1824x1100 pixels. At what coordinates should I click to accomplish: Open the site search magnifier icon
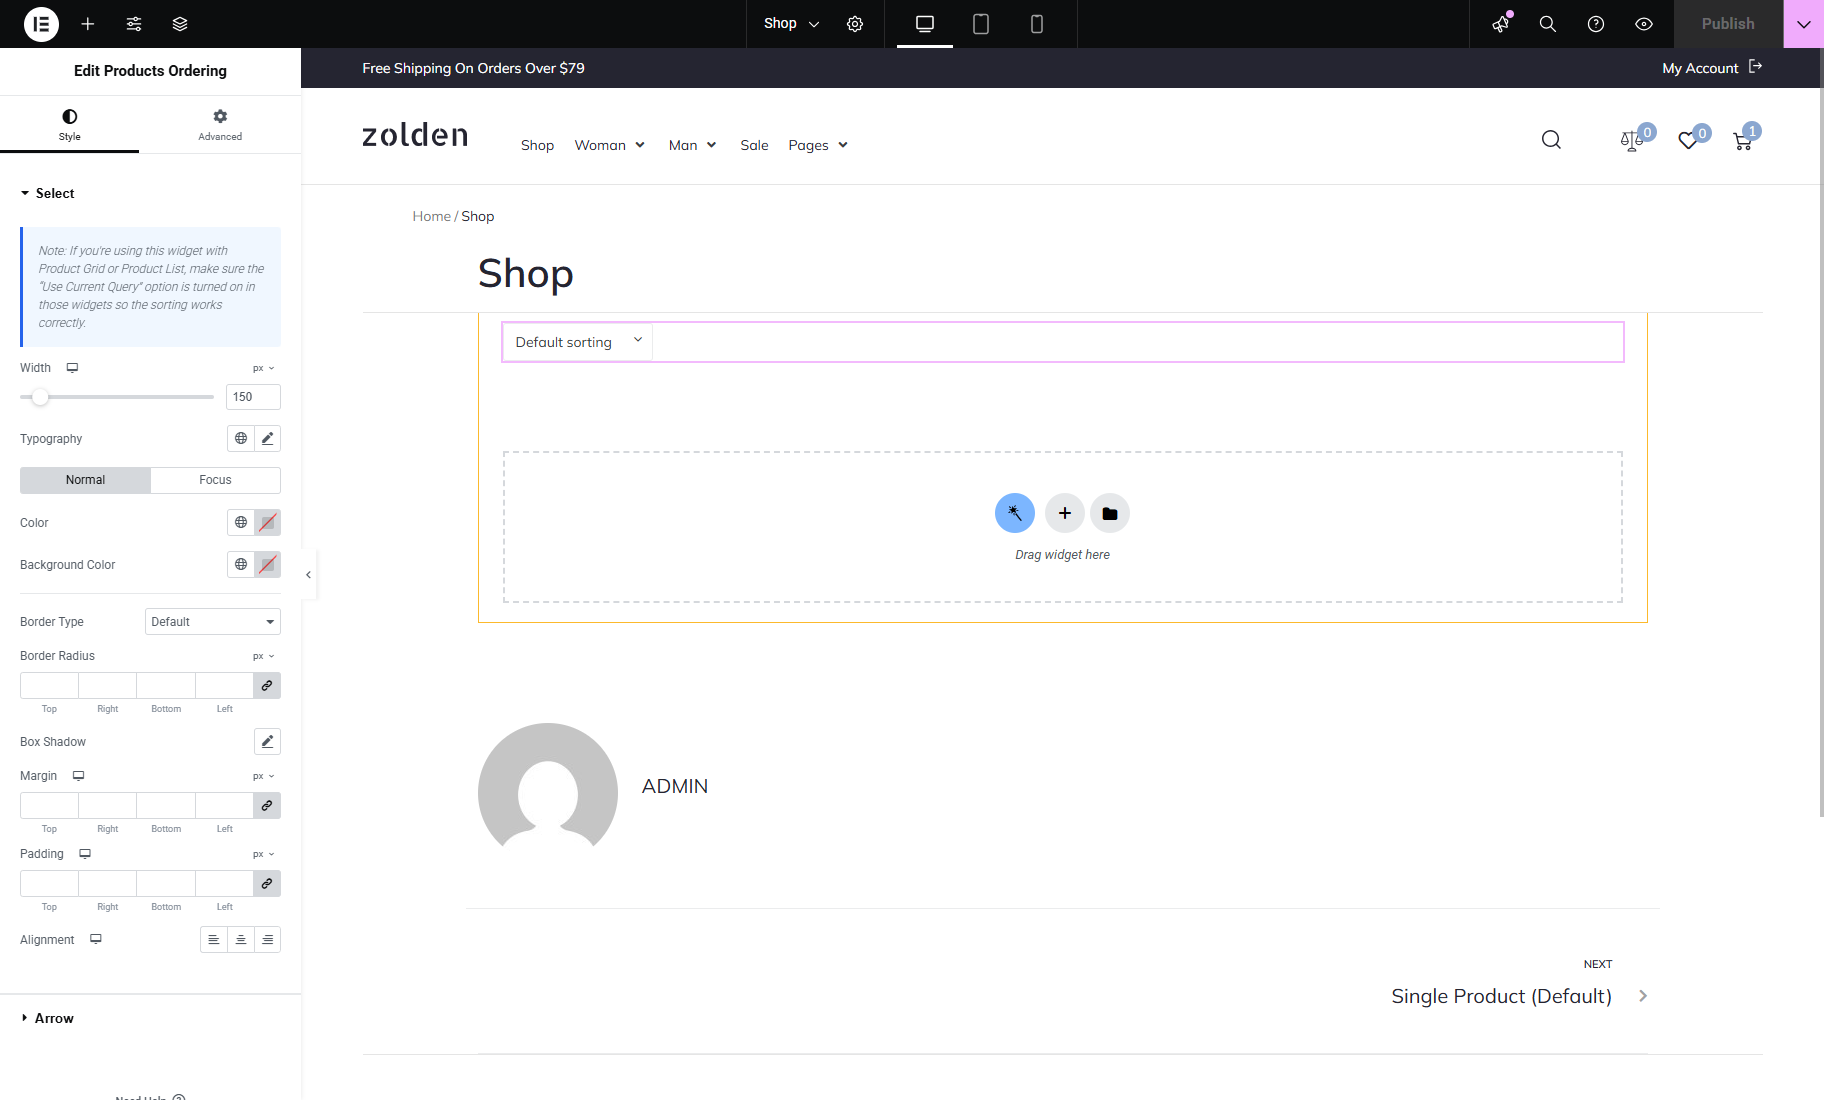1551,139
